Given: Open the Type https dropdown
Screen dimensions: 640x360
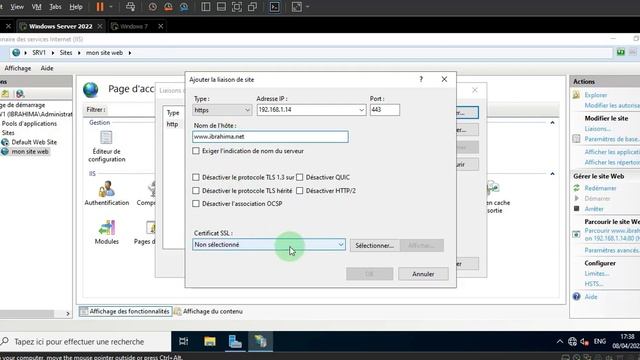Looking at the screenshot, I should point(222,110).
